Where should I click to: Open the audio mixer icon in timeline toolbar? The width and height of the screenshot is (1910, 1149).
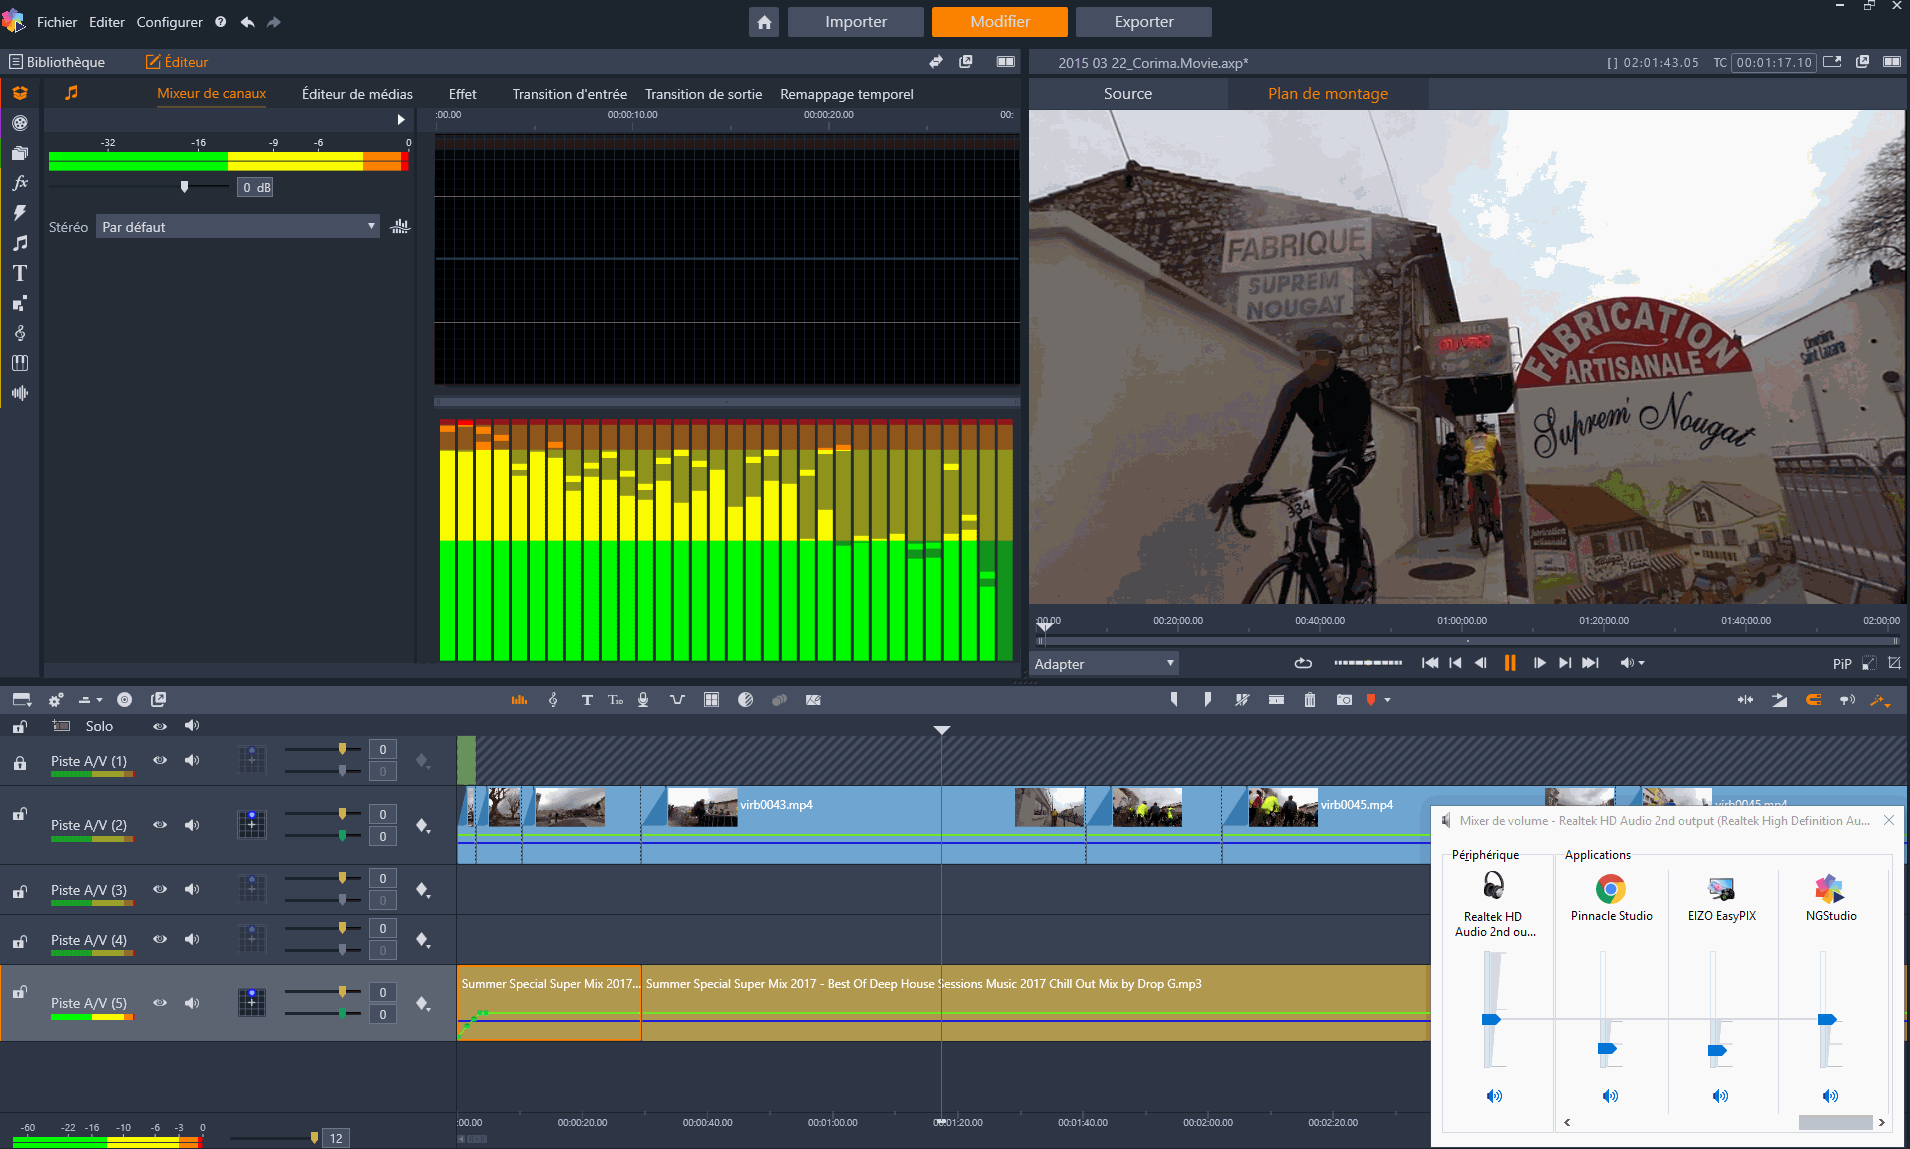(519, 700)
